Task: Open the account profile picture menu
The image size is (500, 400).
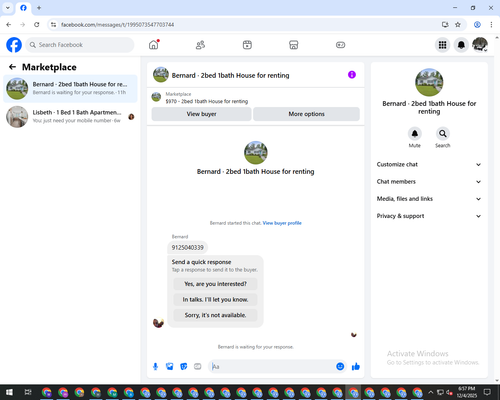Action: pos(480,45)
